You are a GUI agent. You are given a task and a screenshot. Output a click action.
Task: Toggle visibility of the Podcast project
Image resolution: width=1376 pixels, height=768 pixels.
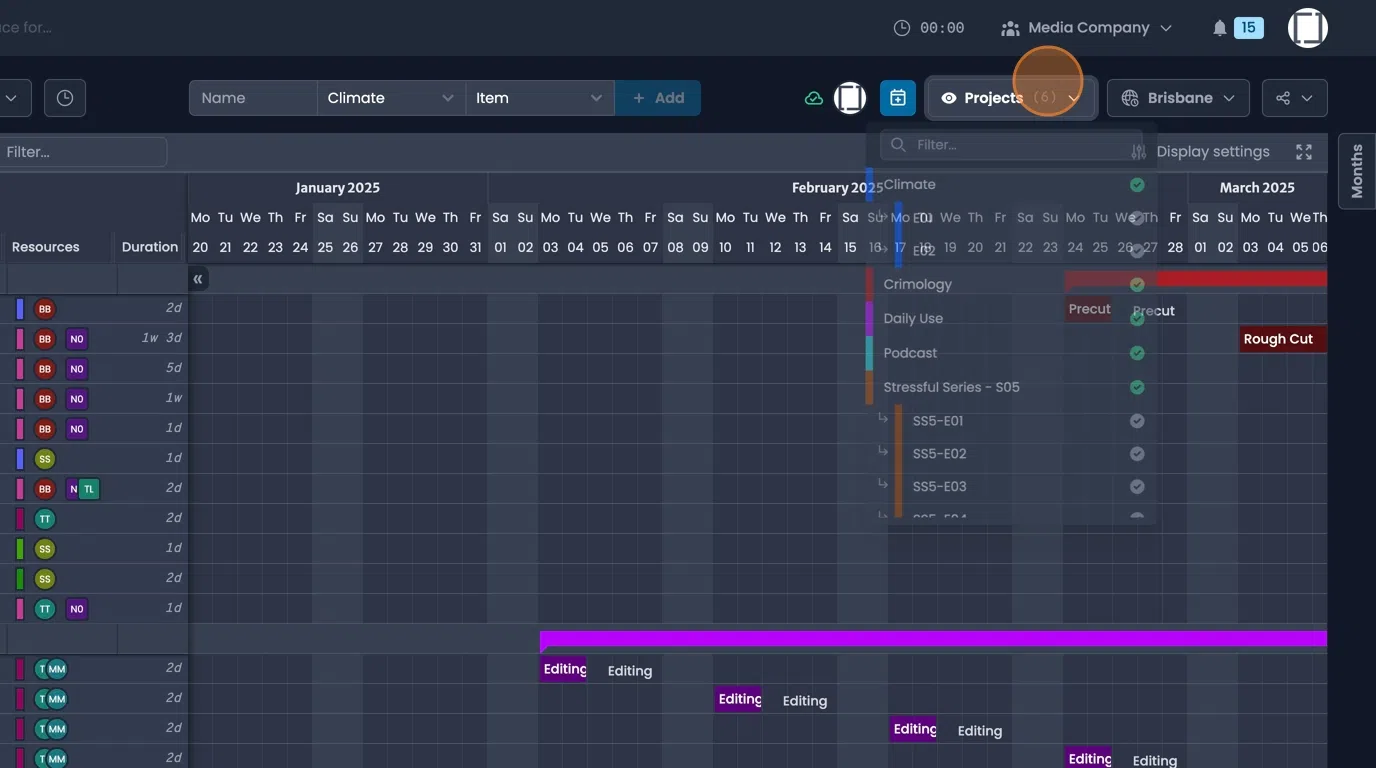[1137, 353]
